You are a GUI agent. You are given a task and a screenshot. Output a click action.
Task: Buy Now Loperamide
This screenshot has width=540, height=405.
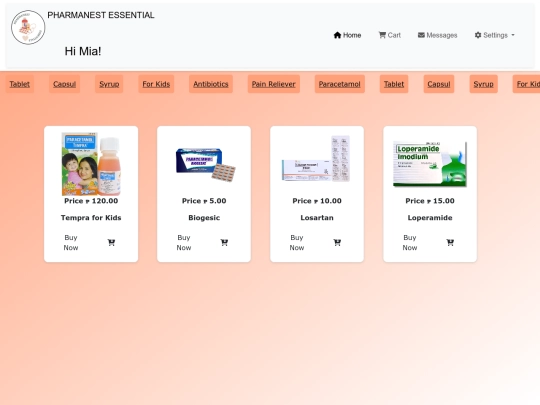[410, 242]
